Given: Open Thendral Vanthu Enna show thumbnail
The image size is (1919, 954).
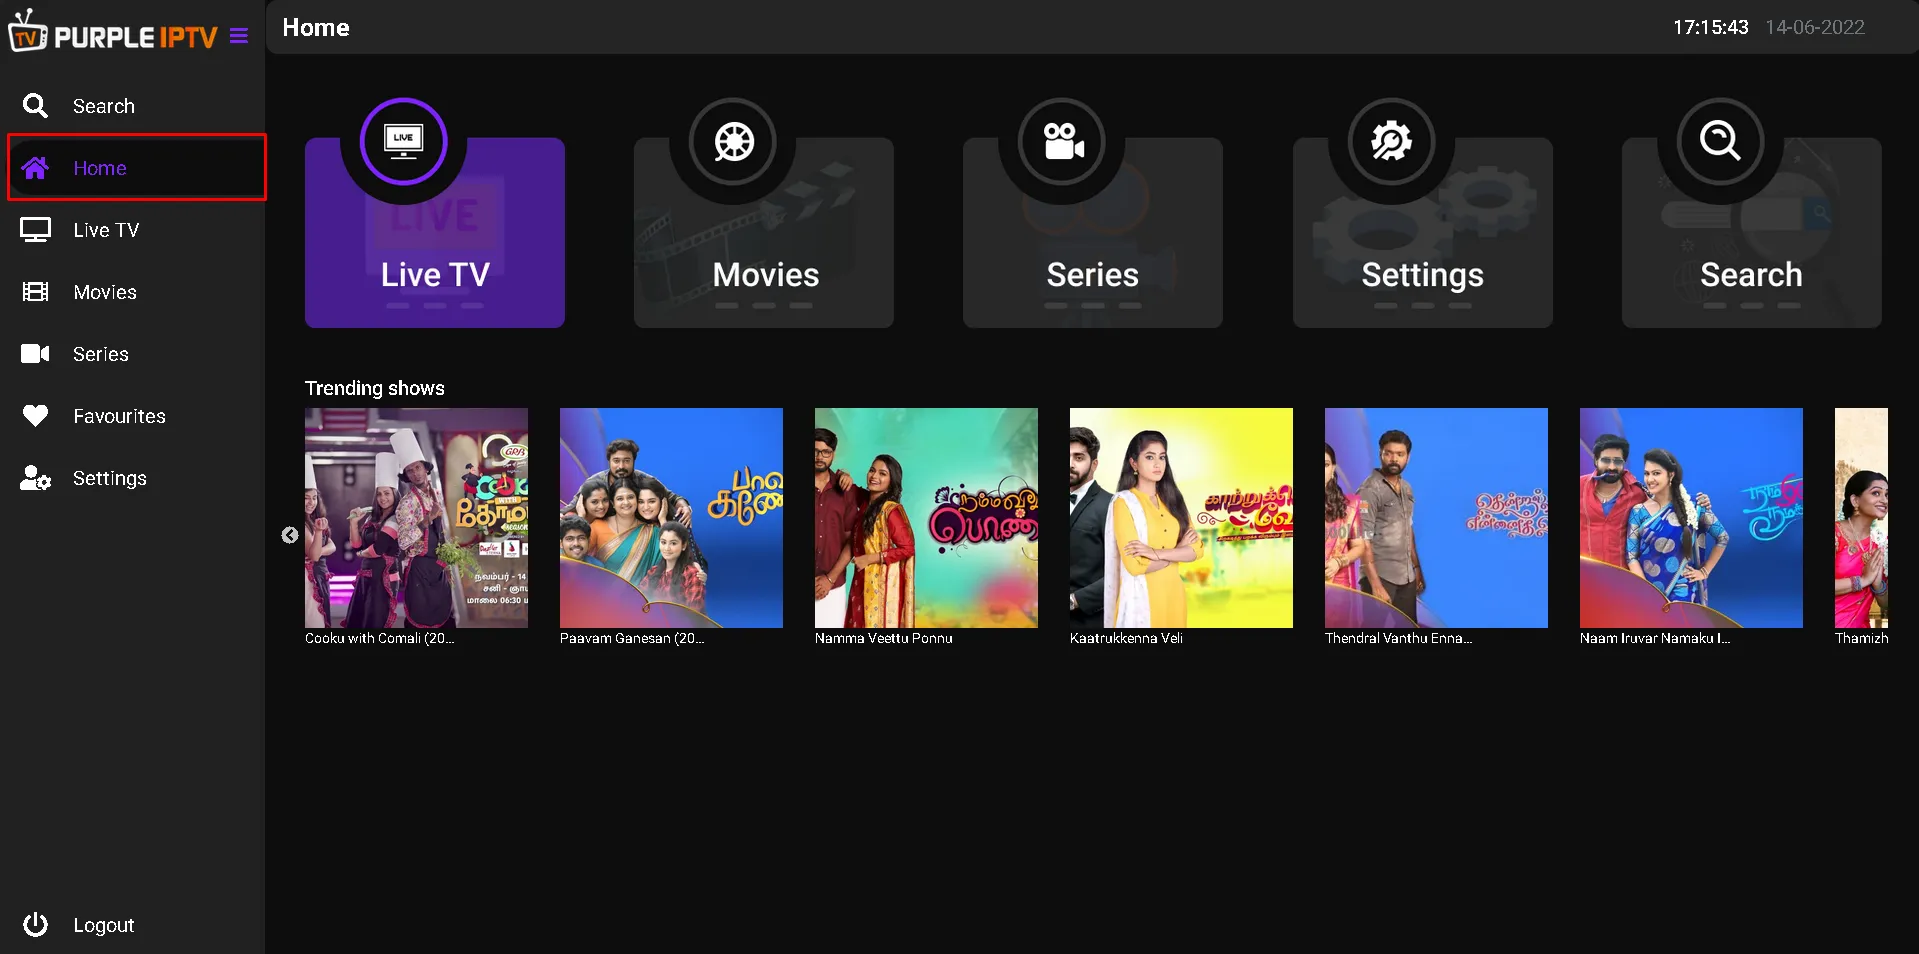Looking at the screenshot, I should [1436, 518].
